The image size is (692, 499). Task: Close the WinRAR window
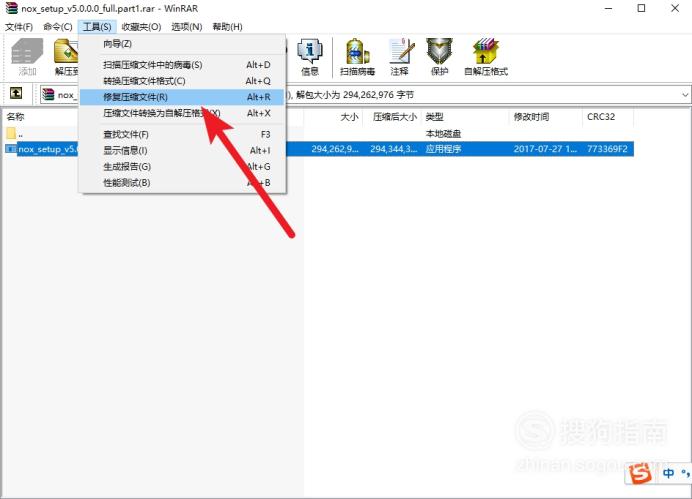click(675, 8)
